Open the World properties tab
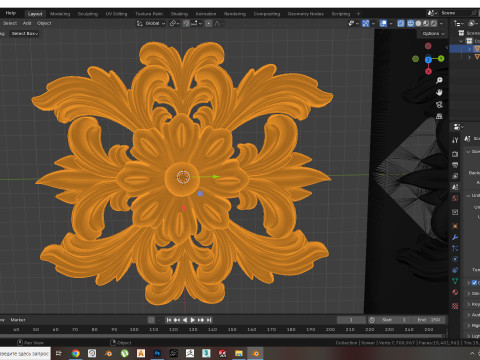480x360 pixels. coord(455,198)
